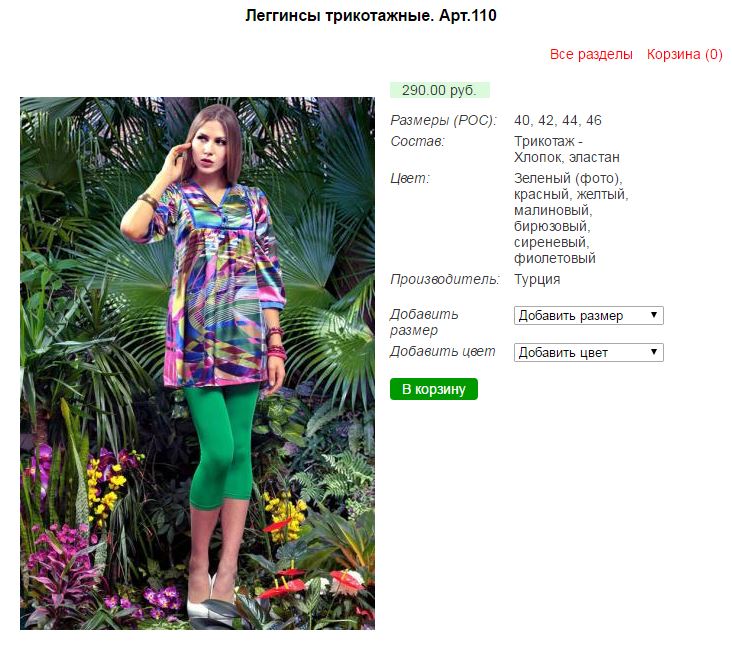The height and width of the screenshot is (652, 732).
Task: Click the color list starting "Зеленый (фото)"
Action: [x=571, y=218]
